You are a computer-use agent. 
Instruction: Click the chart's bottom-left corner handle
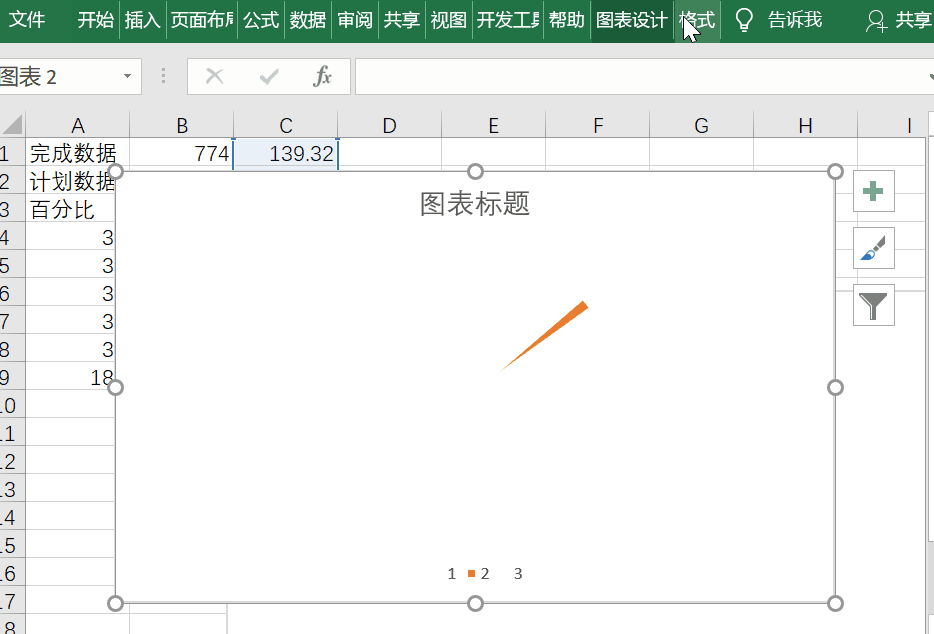pos(116,603)
